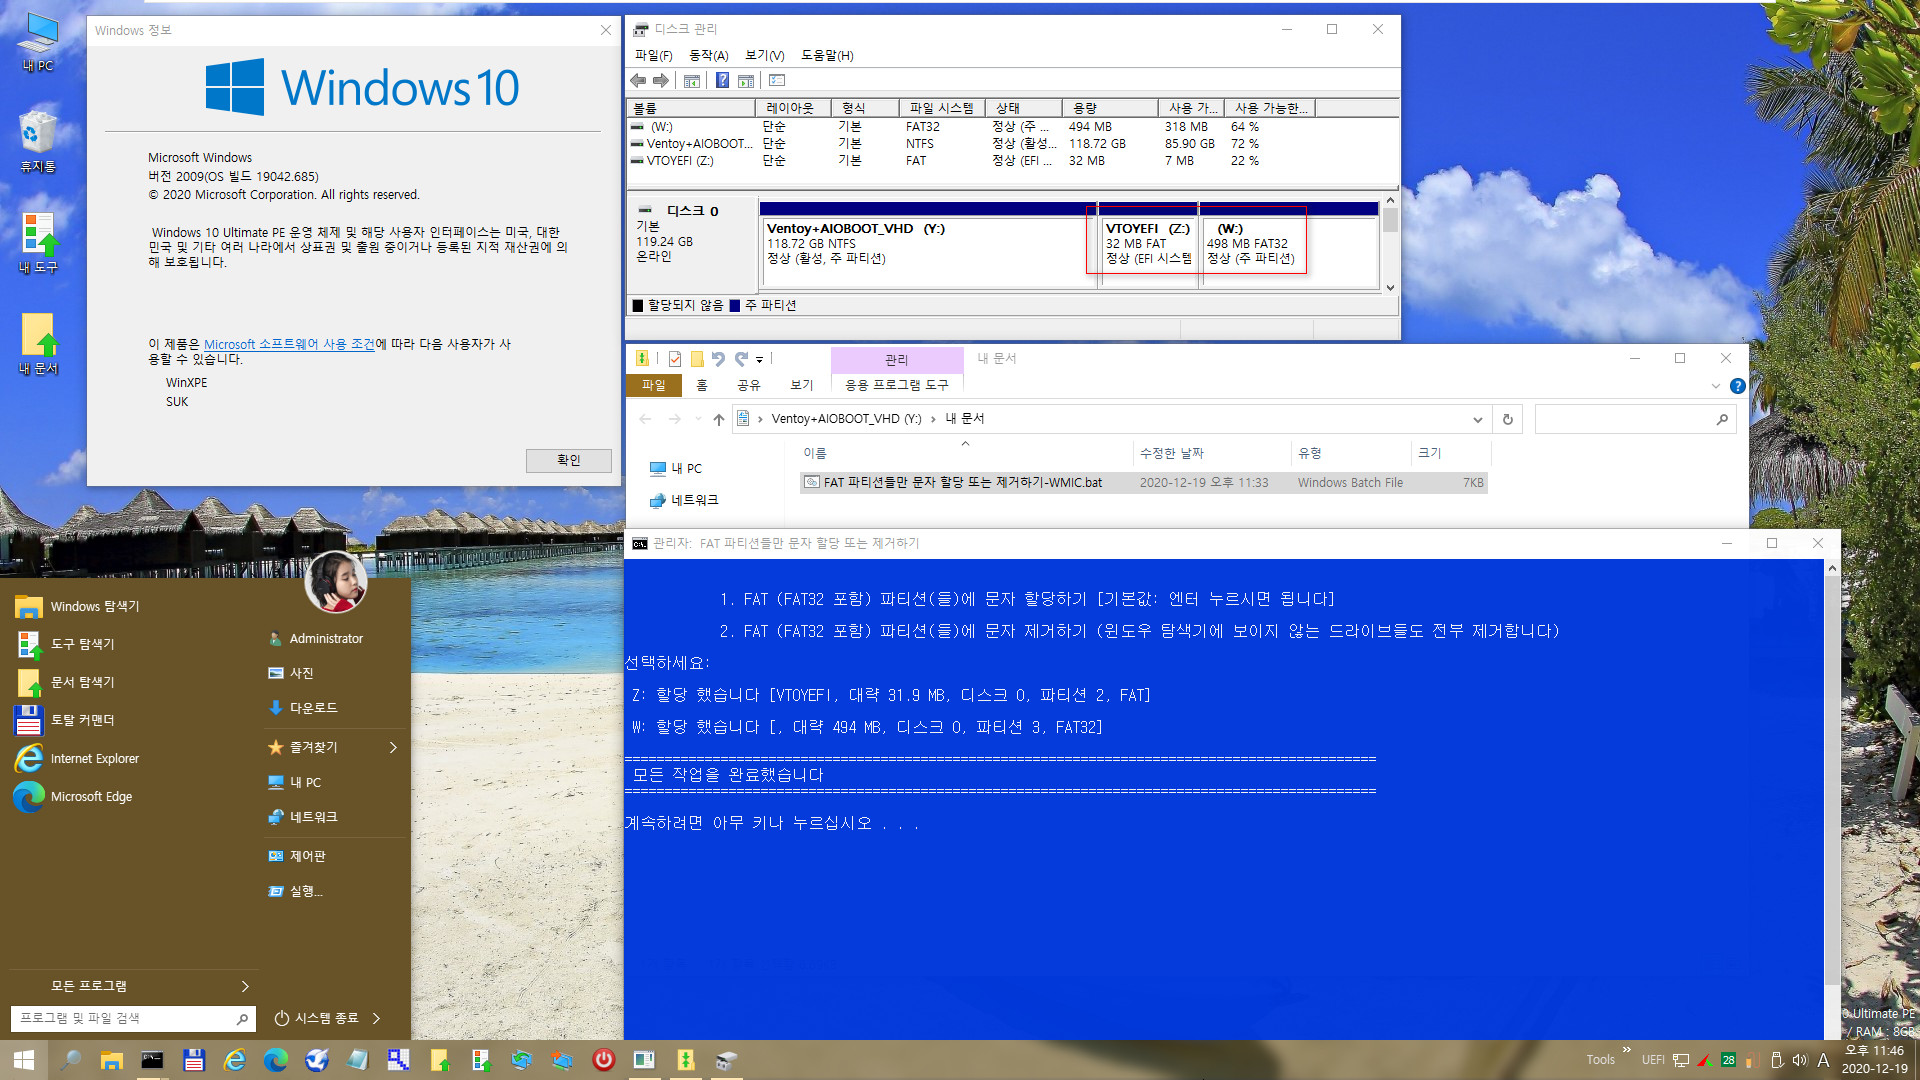Expand the Tools toolbar chevron on the taskbar
1920x1080 pixels.
click(x=1627, y=1050)
